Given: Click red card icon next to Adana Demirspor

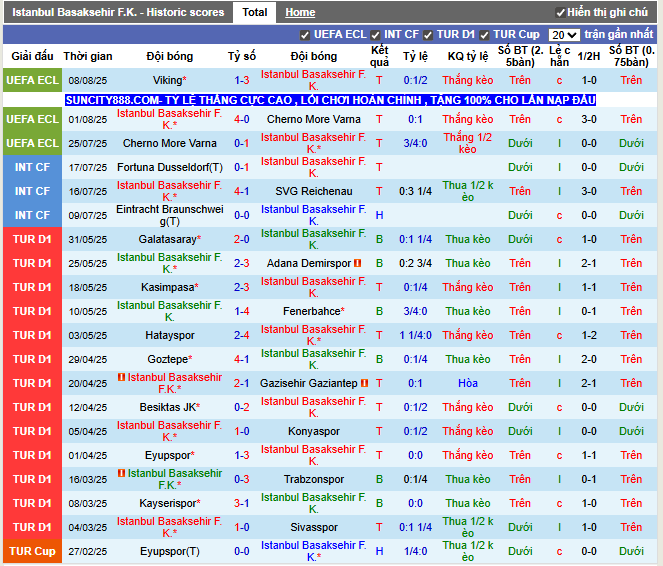Looking at the screenshot, I should 358,263.
